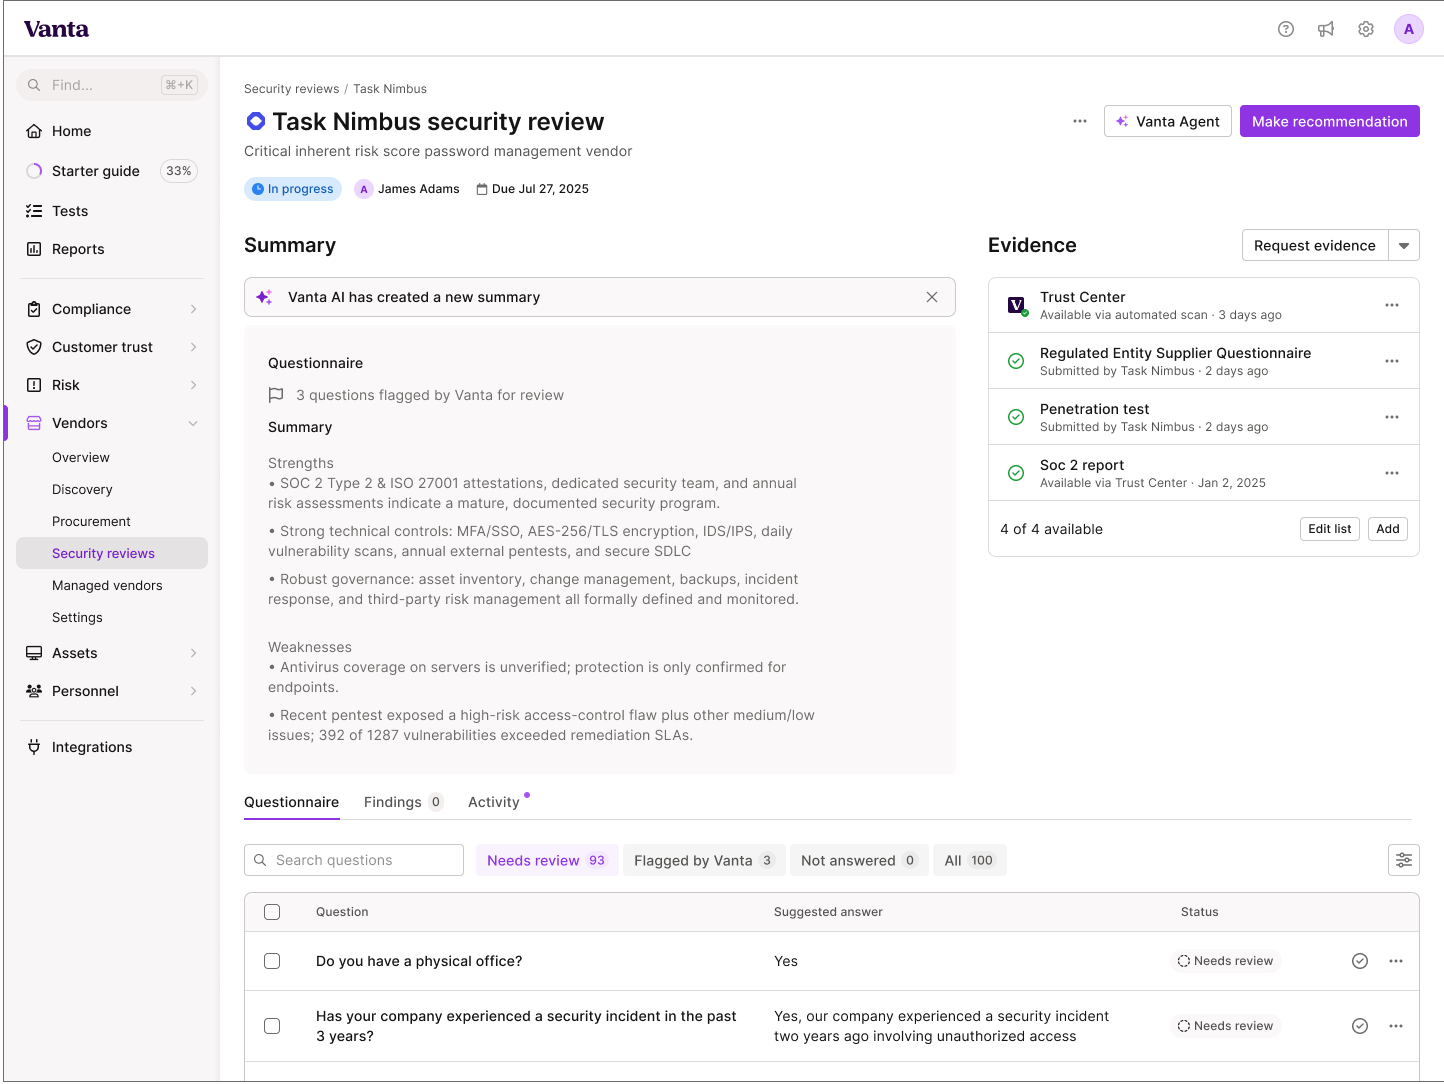
Task: Toggle the select-all questions checkbox
Action: coord(272,912)
